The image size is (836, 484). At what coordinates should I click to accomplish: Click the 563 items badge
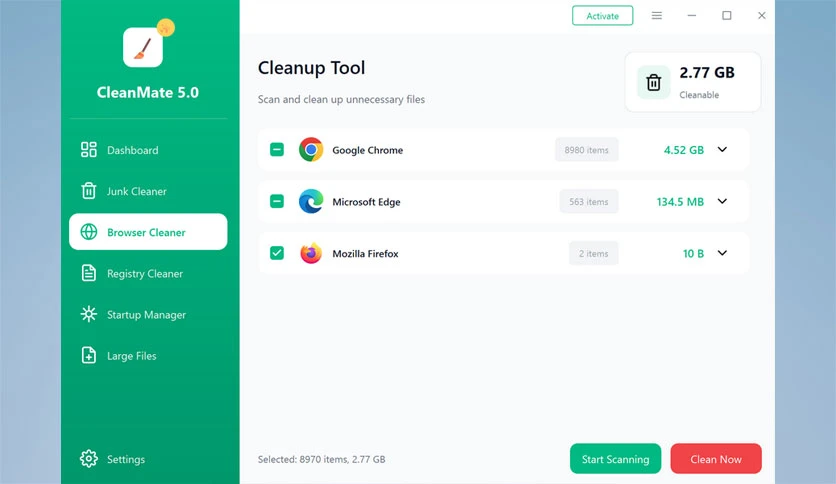(589, 202)
